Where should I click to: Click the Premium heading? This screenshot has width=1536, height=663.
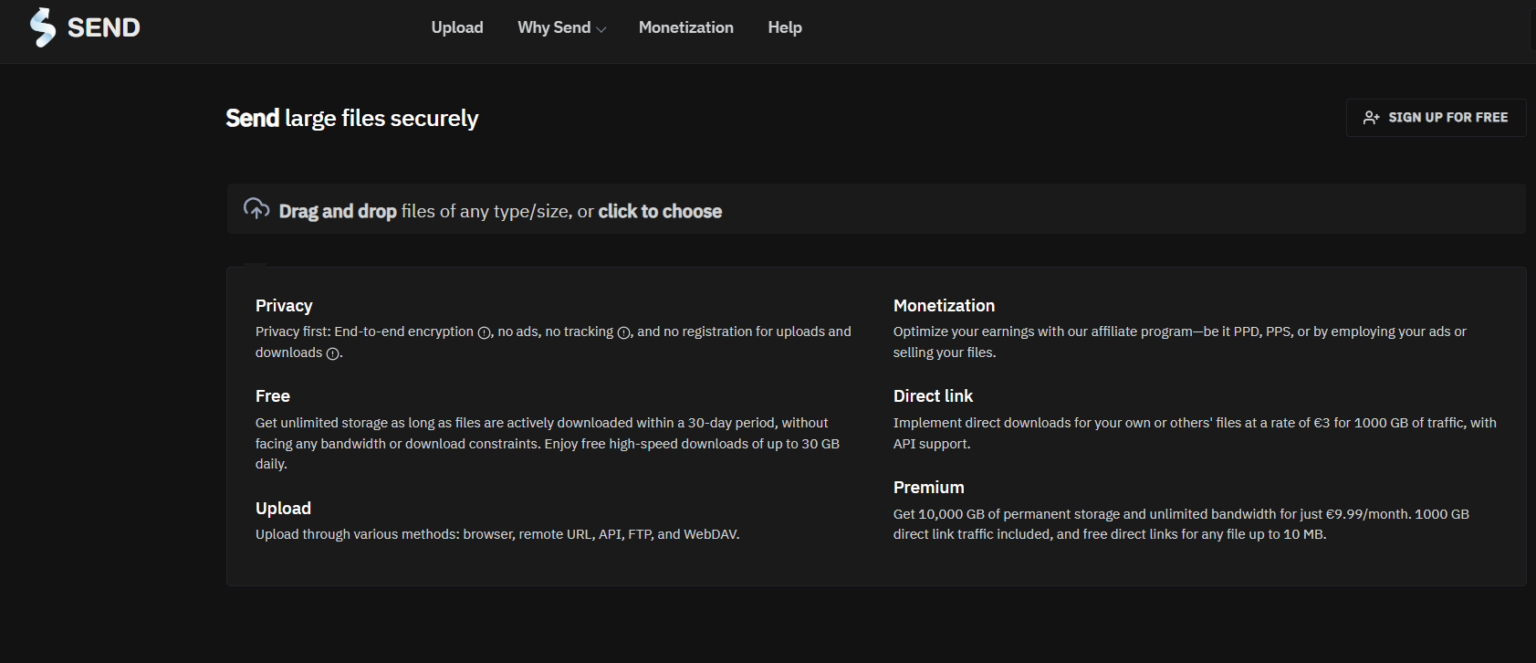pyautogui.click(x=929, y=487)
